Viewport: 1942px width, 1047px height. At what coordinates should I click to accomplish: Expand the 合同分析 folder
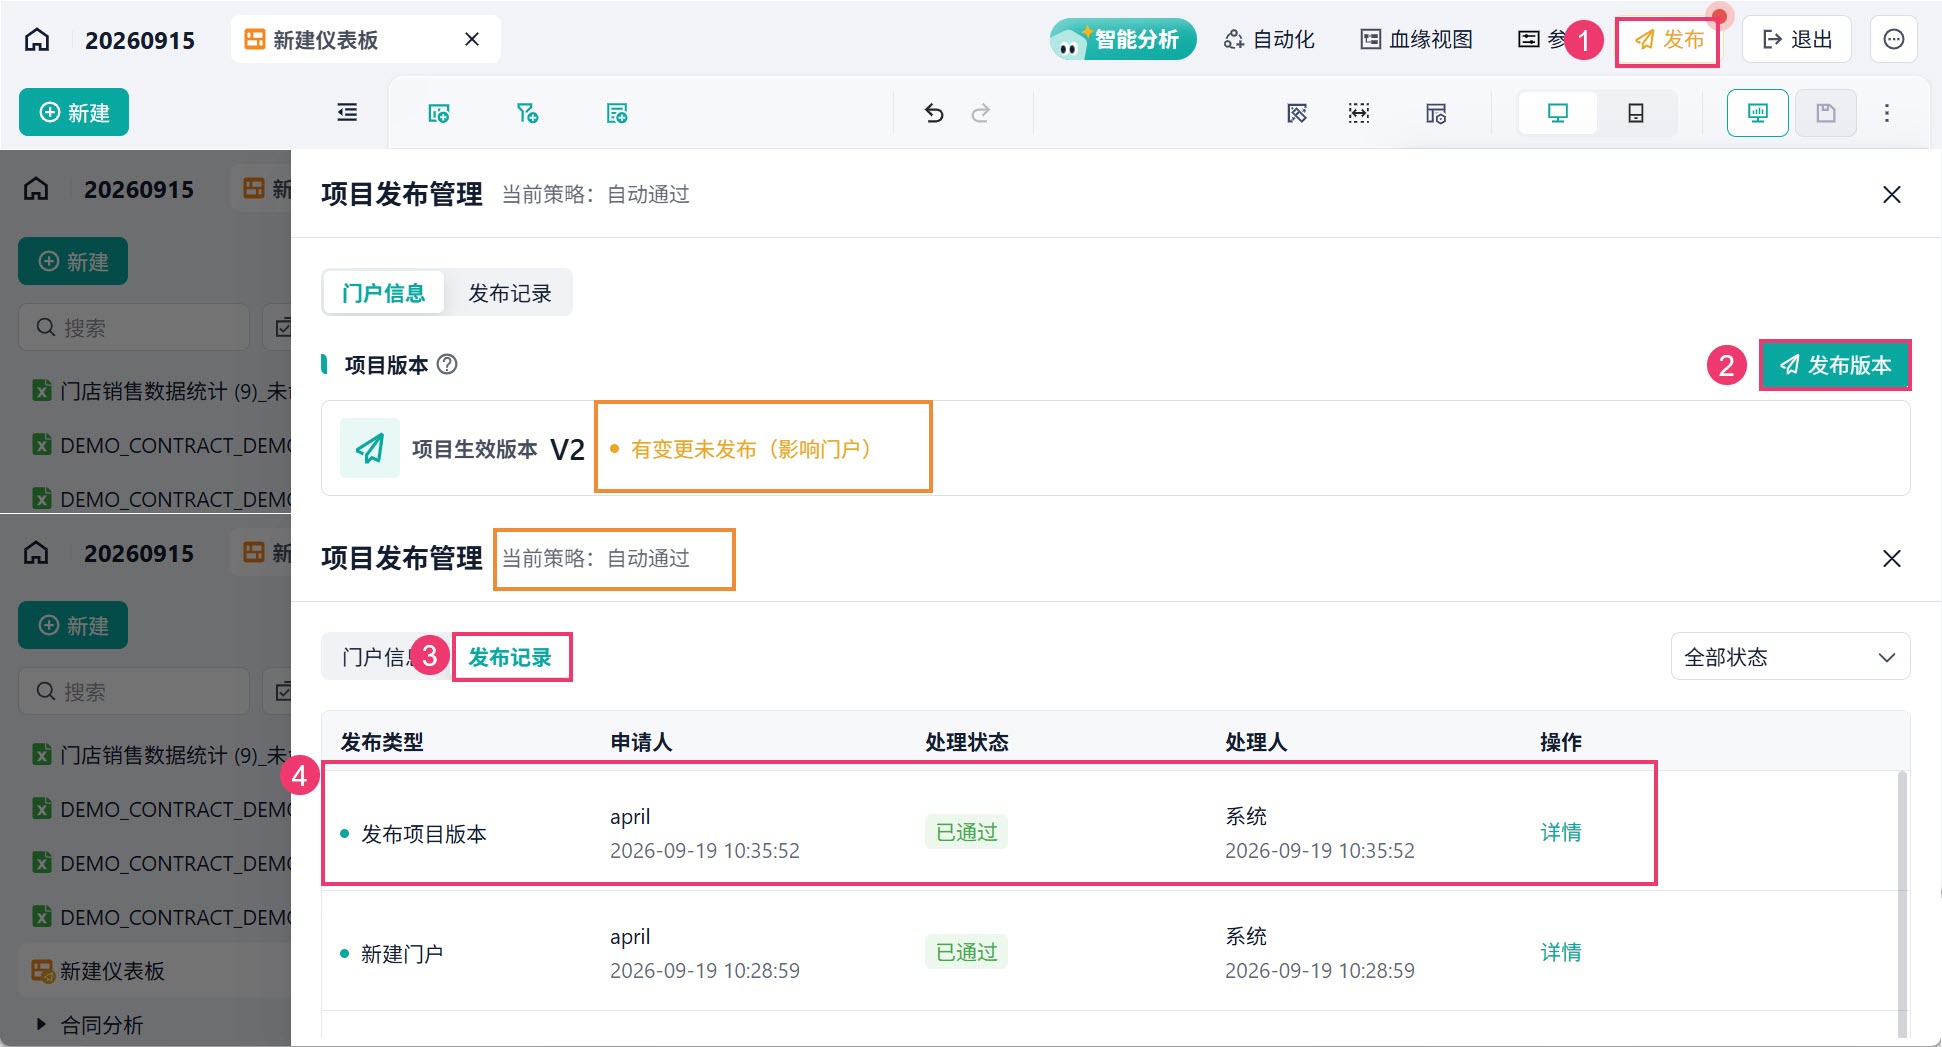coord(41,1024)
